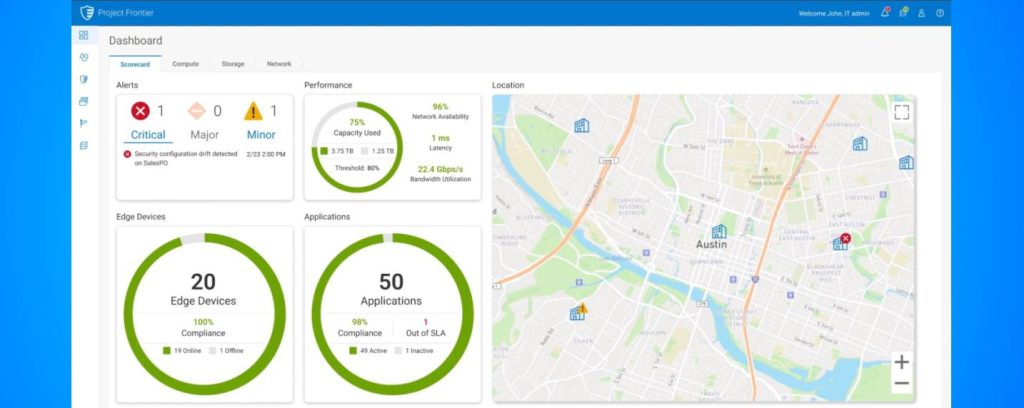The image size is (1024, 408).
Task: Click the building marker above Austin label
Action: 718,230
